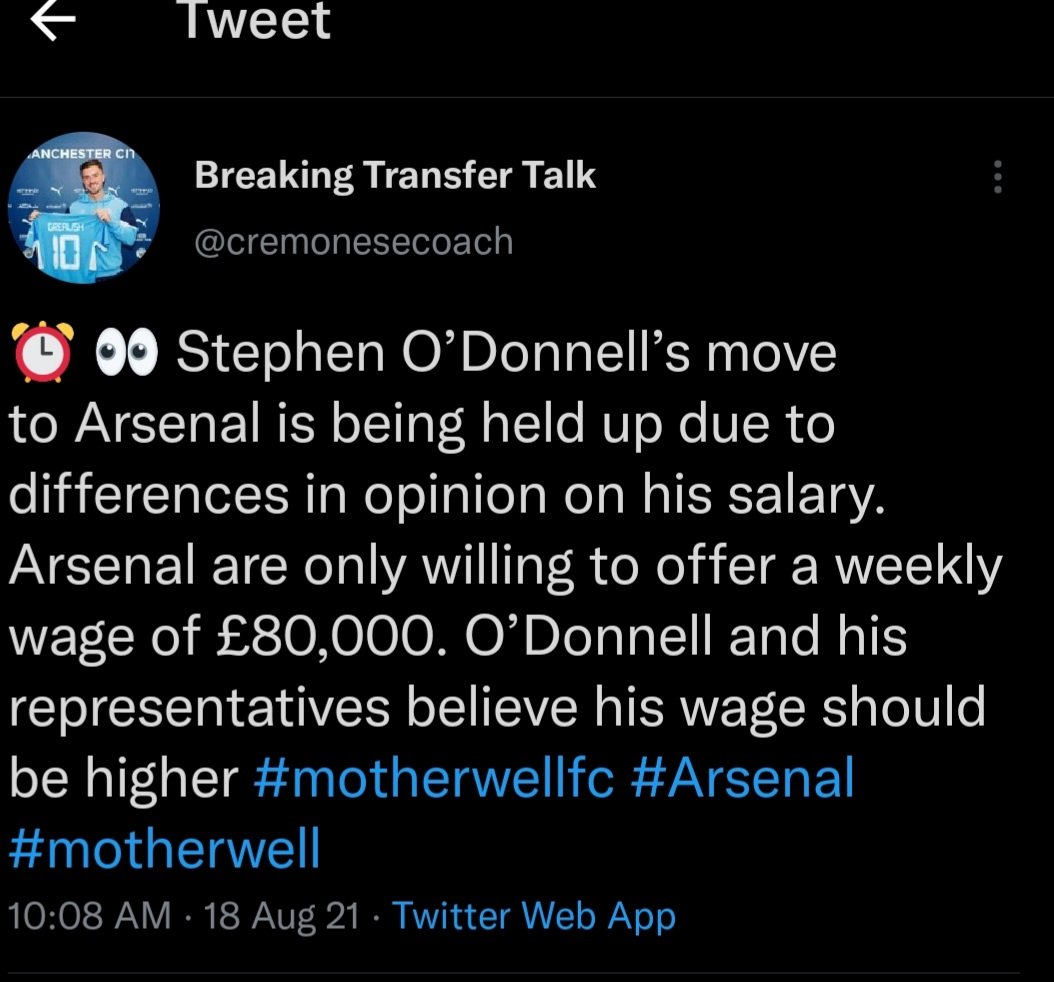Viewport: 1054px width, 982px height.
Task: Click the alarm clock emoji
Action: click(x=42, y=354)
